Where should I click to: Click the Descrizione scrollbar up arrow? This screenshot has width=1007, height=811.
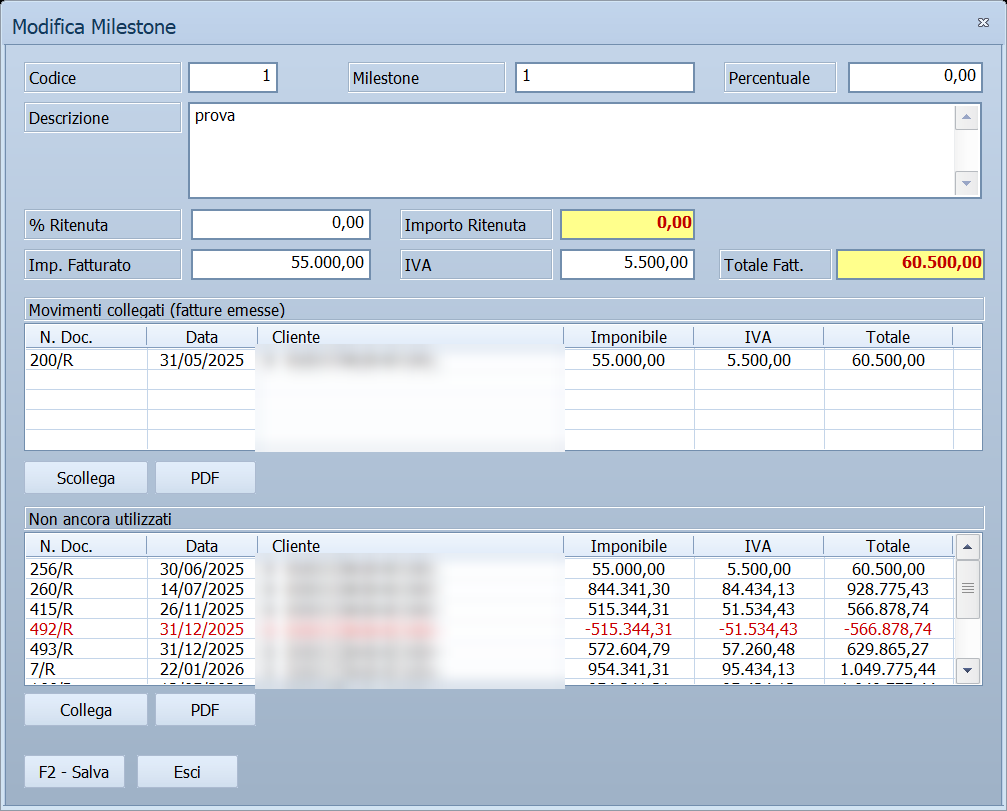click(x=967, y=118)
